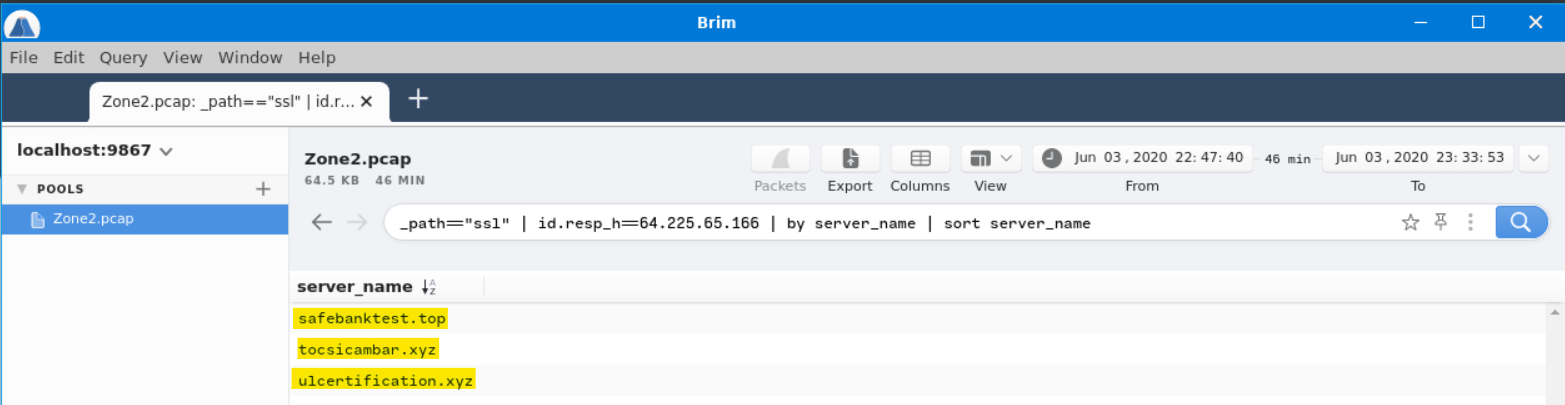Image resolution: width=1565 pixels, height=405 pixels.
Task: Close the Zone2.pcap tab
Action: coord(367,101)
